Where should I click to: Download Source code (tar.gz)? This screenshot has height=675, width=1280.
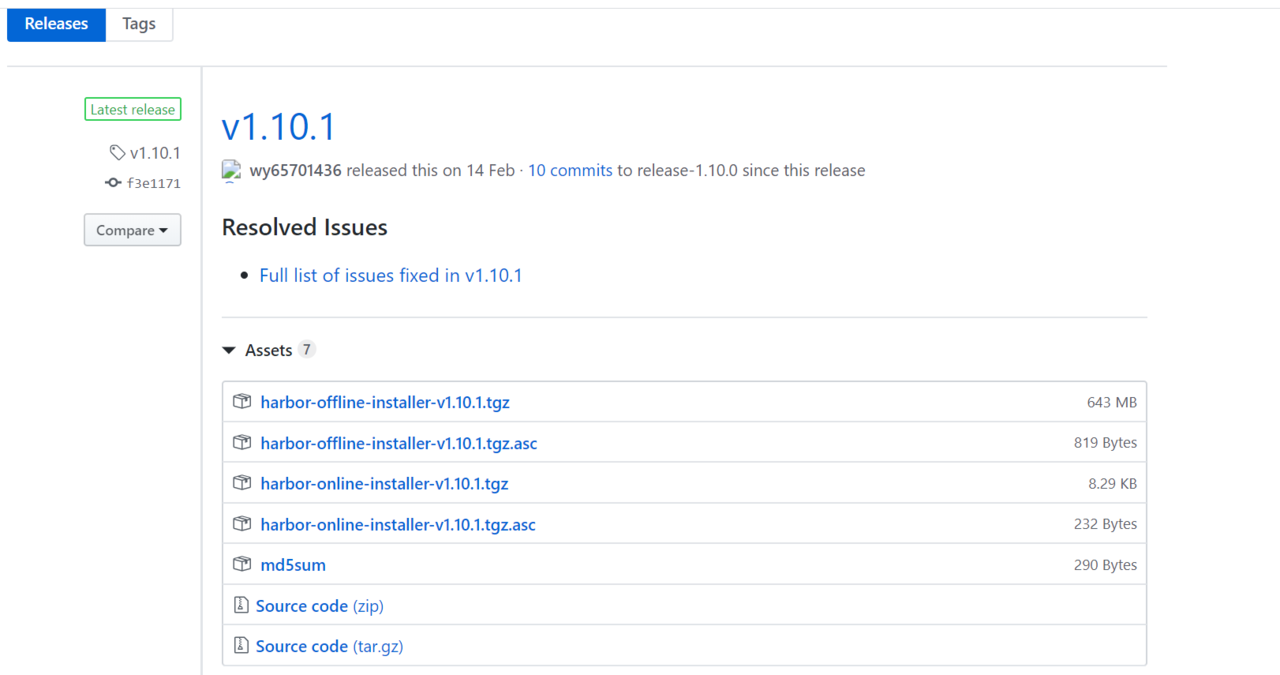pyautogui.click(x=330, y=646)
